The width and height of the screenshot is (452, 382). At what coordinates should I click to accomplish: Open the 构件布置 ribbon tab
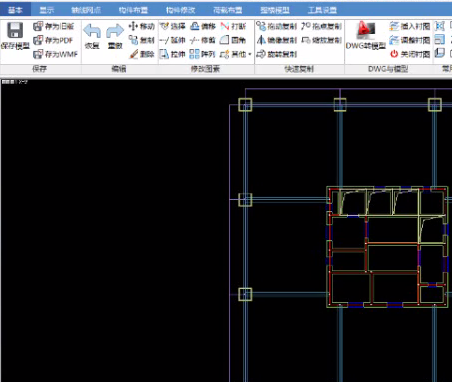[133, 10]
